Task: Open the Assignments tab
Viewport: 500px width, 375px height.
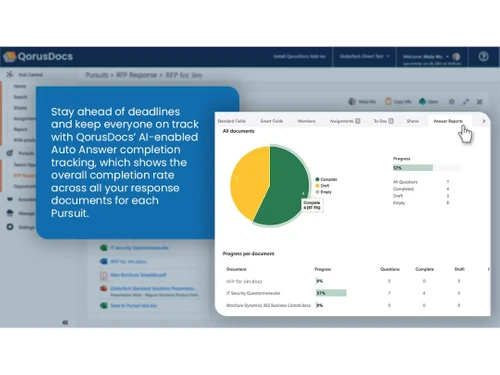Action: [345, 121]
